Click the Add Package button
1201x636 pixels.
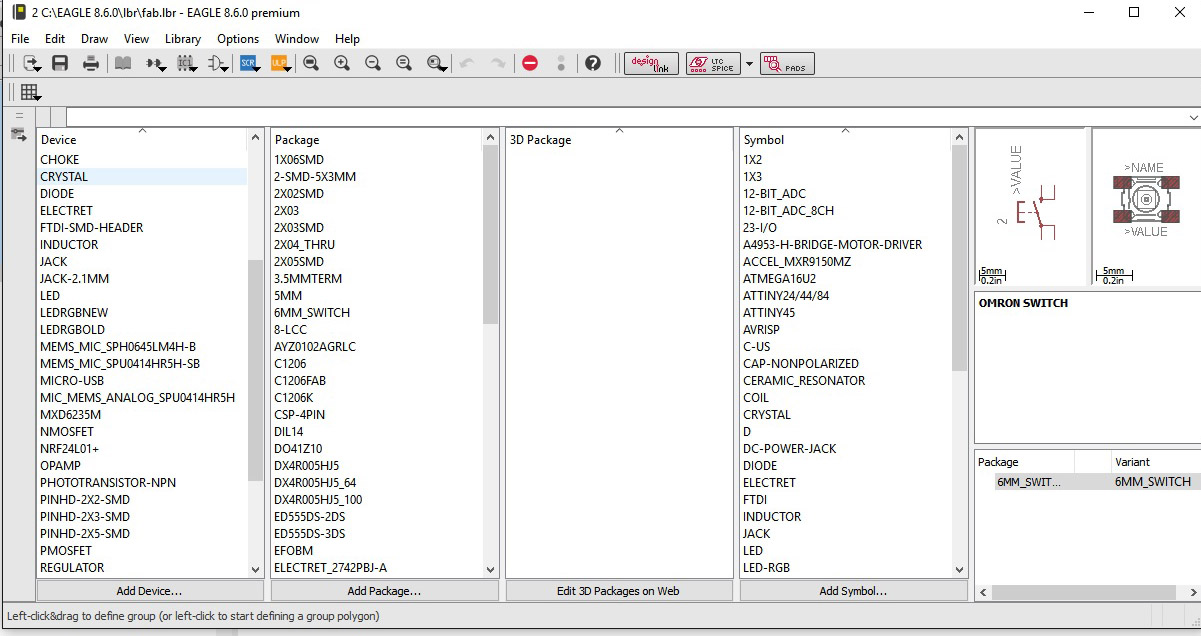pyautogui.click(x=384, y=591)
